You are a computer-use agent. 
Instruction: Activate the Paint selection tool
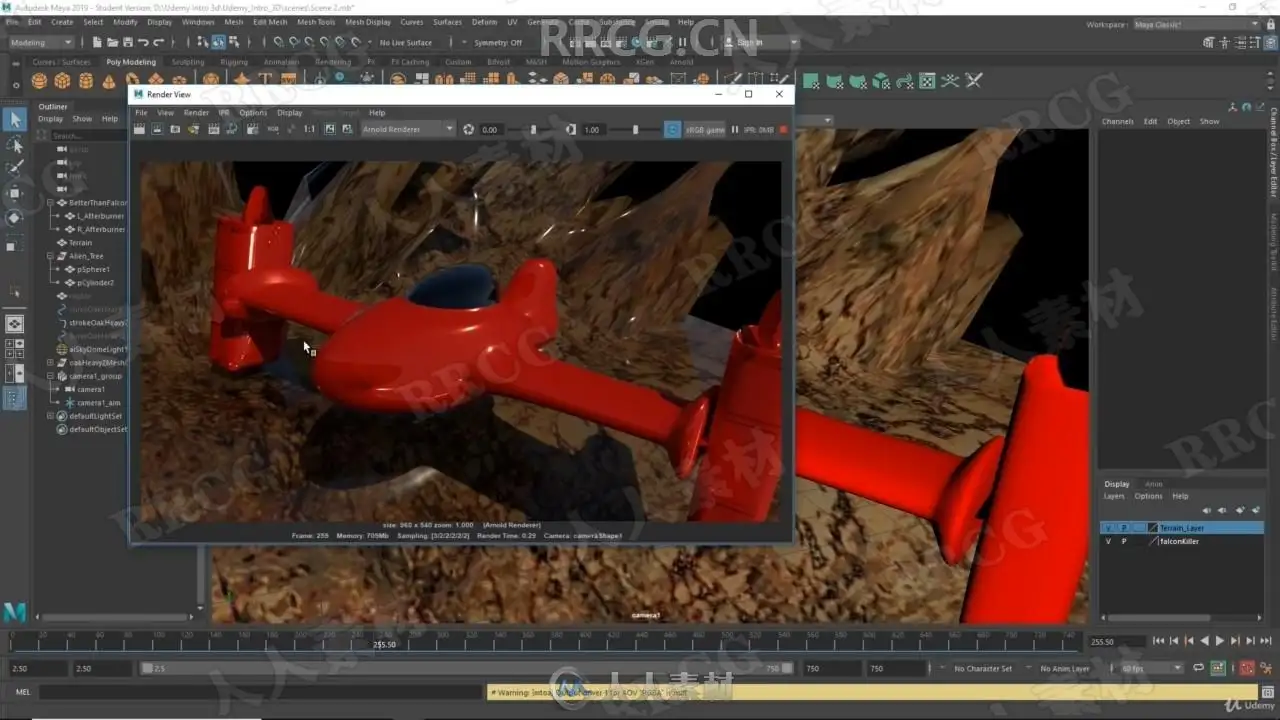point(15,168)
